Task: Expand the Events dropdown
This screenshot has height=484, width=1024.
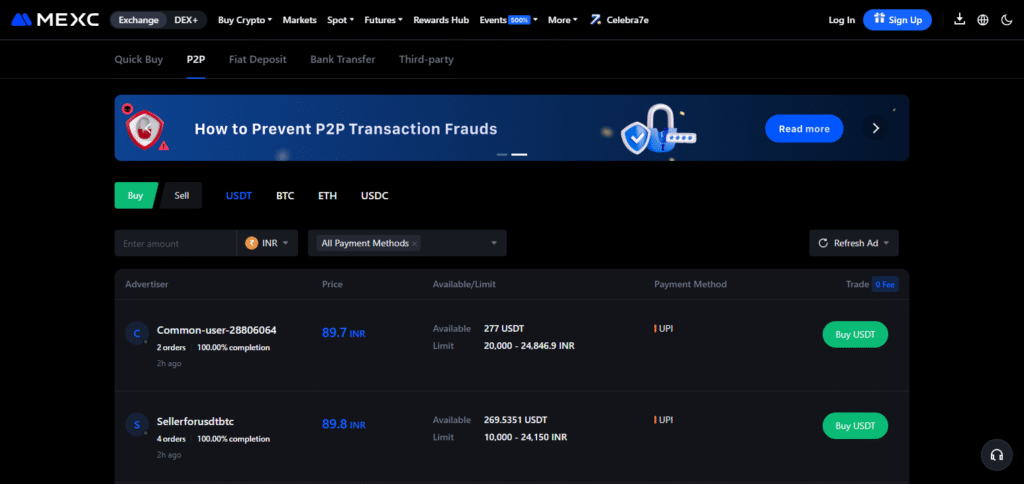Action: pos(508,20)
